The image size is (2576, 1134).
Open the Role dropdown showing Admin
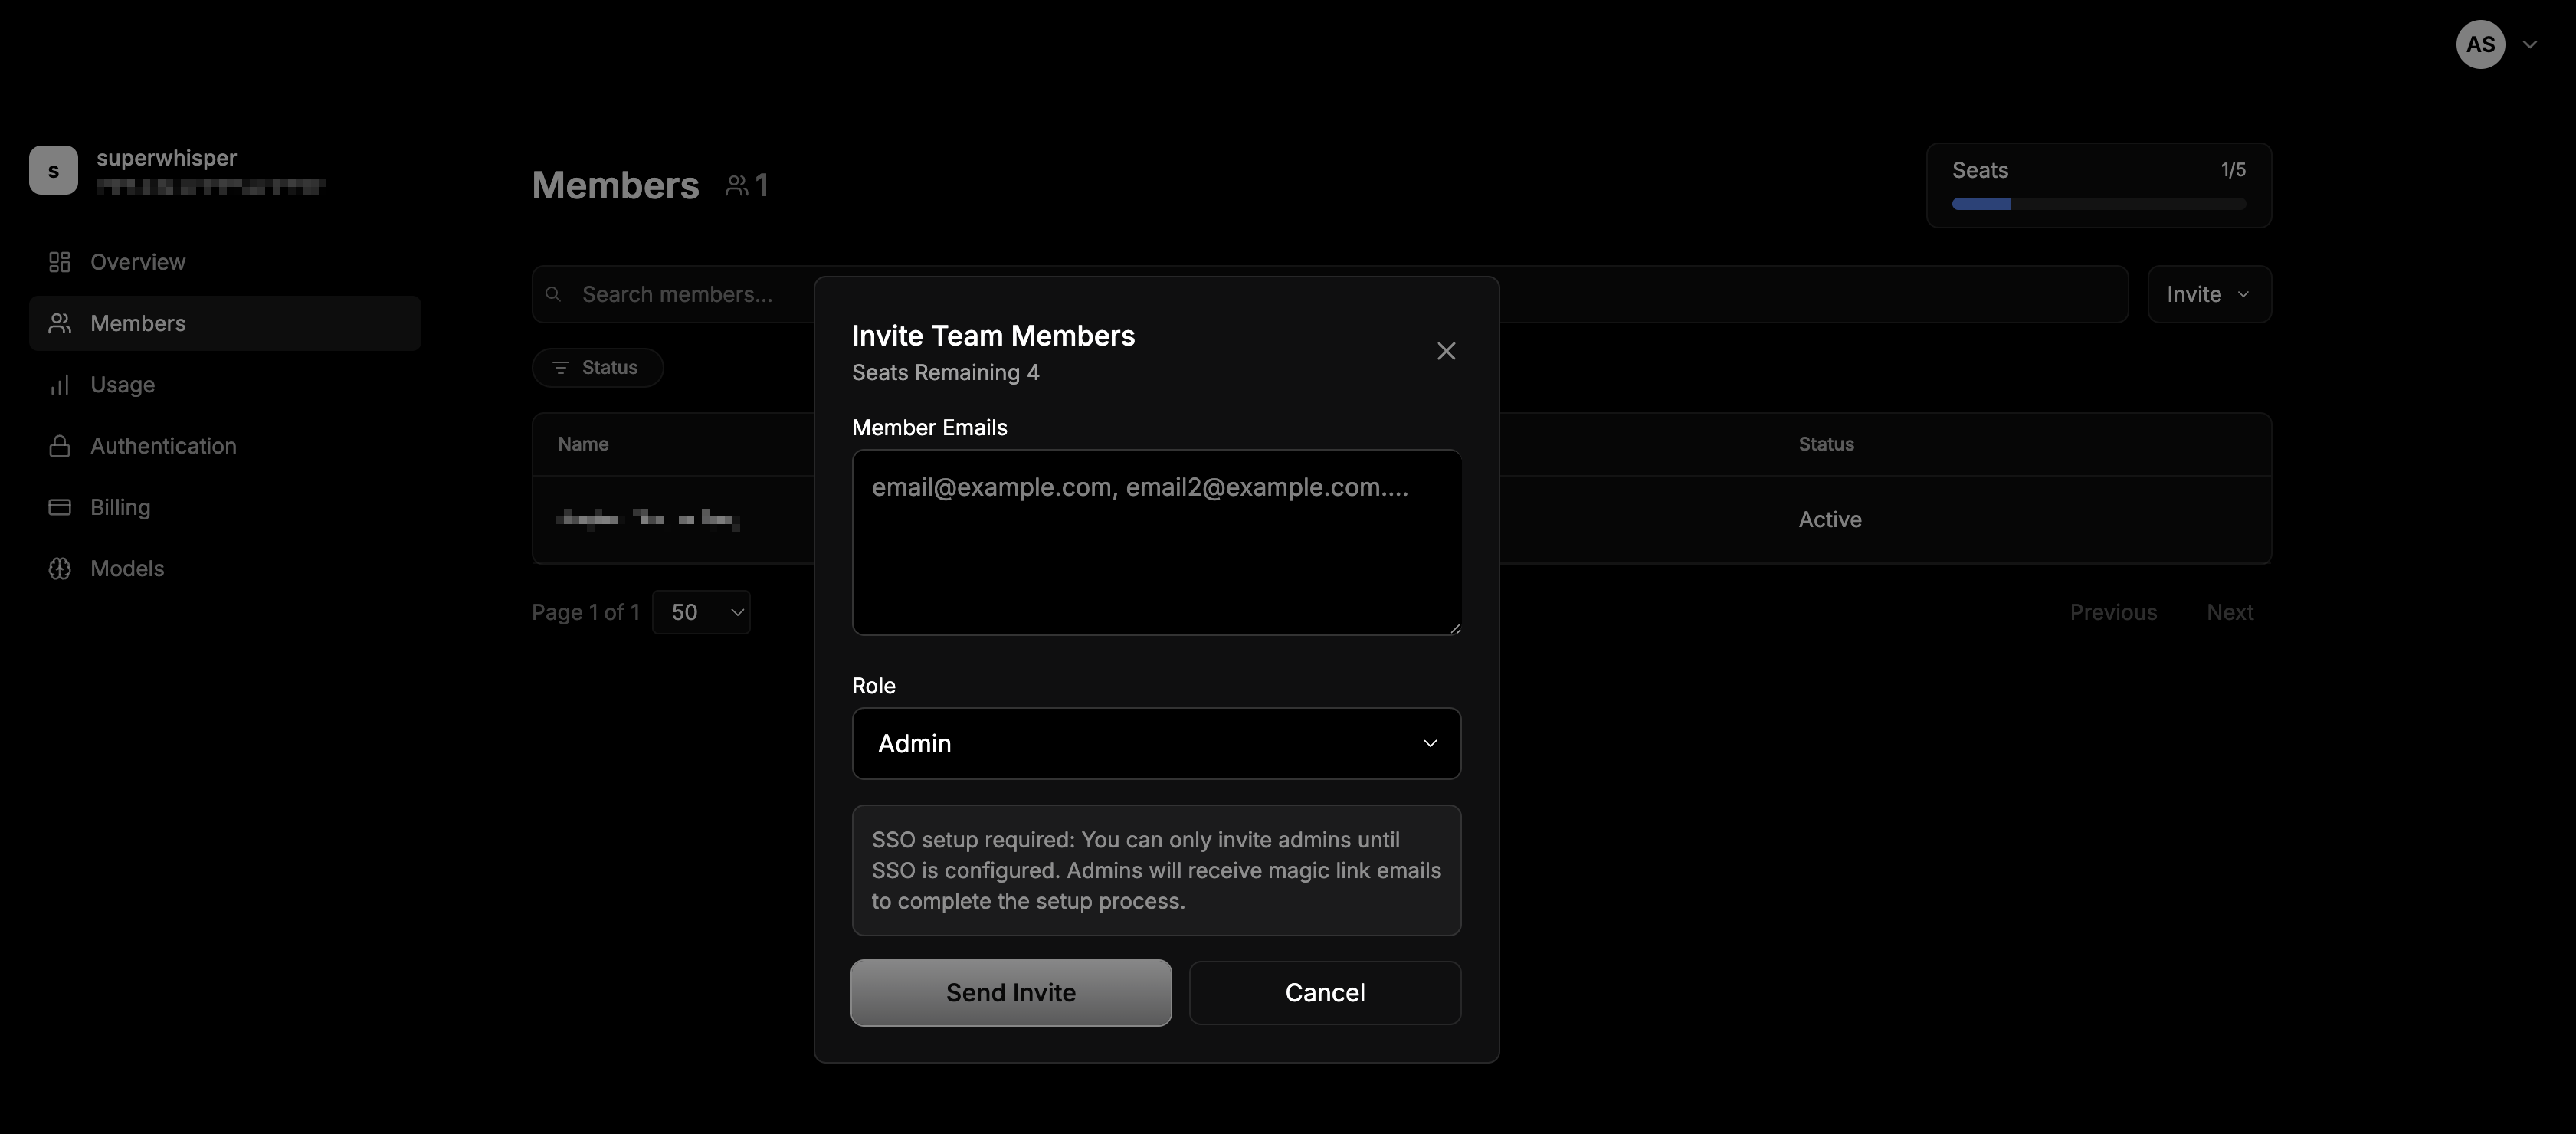[x=1156, y=743]
